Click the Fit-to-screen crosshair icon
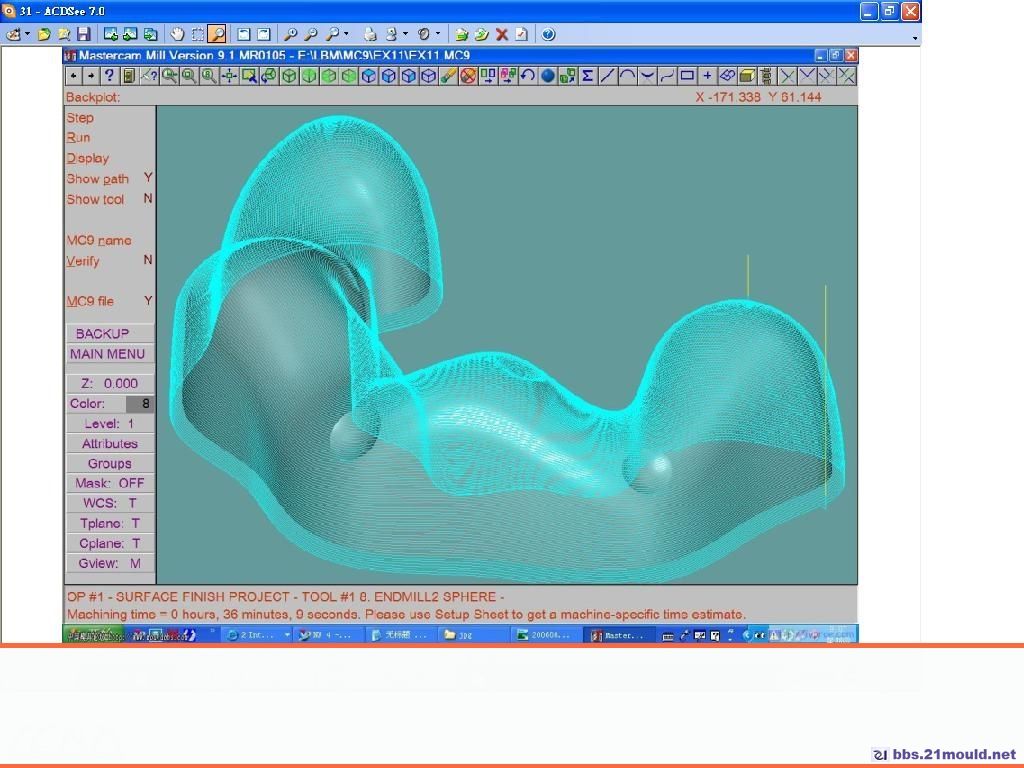 229,76
